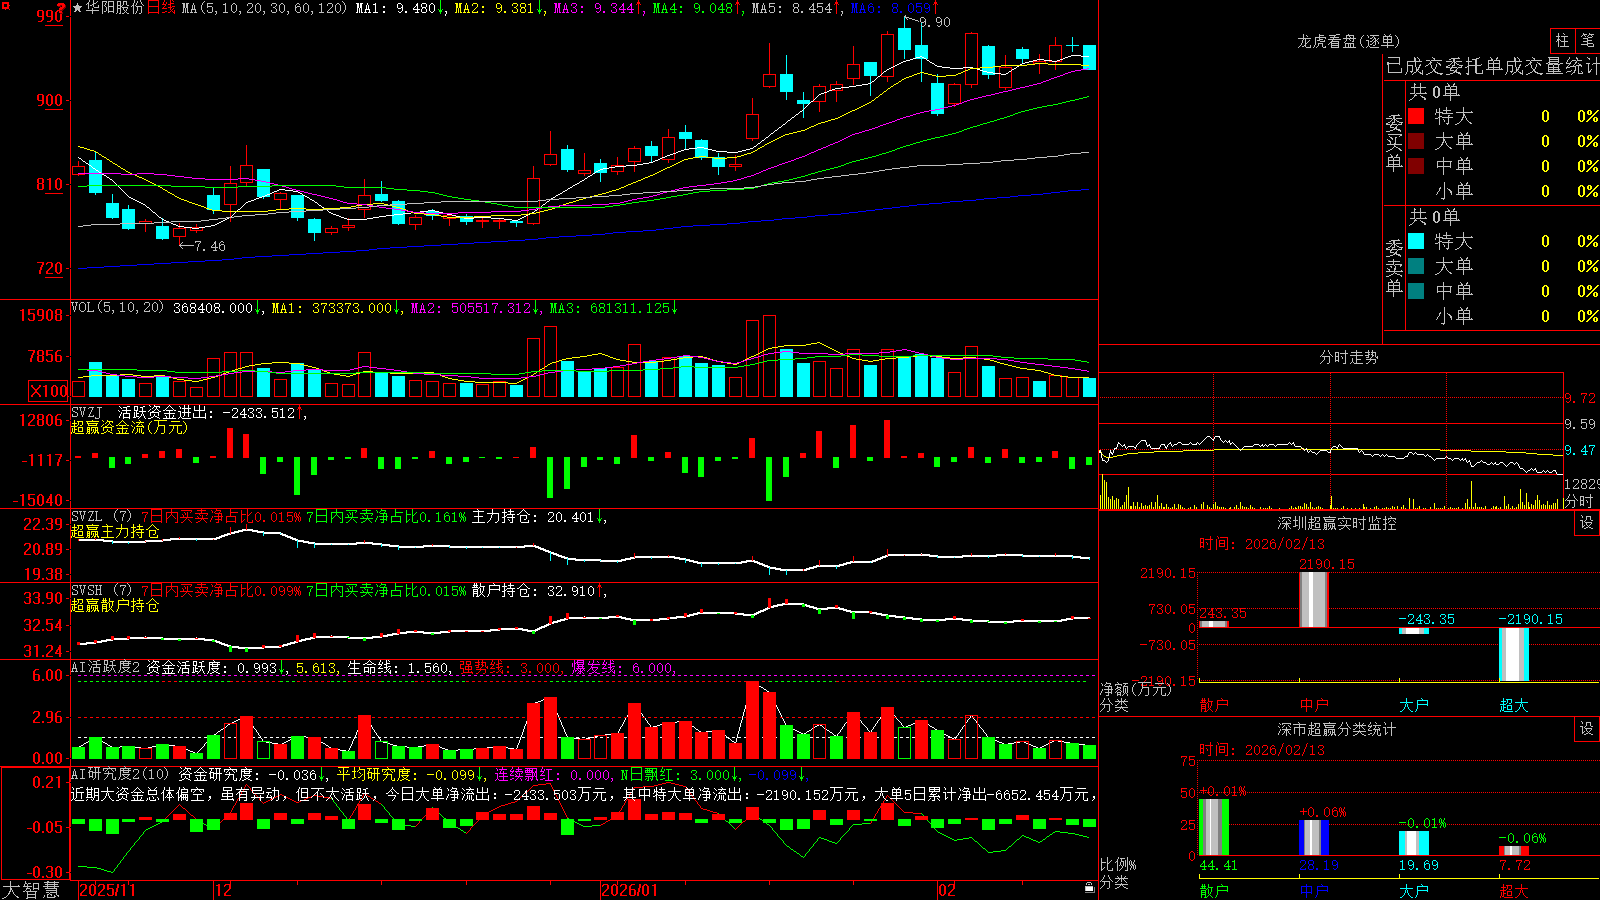
Task: Click the 日线 period label
Action: click(x=162, y=8)
